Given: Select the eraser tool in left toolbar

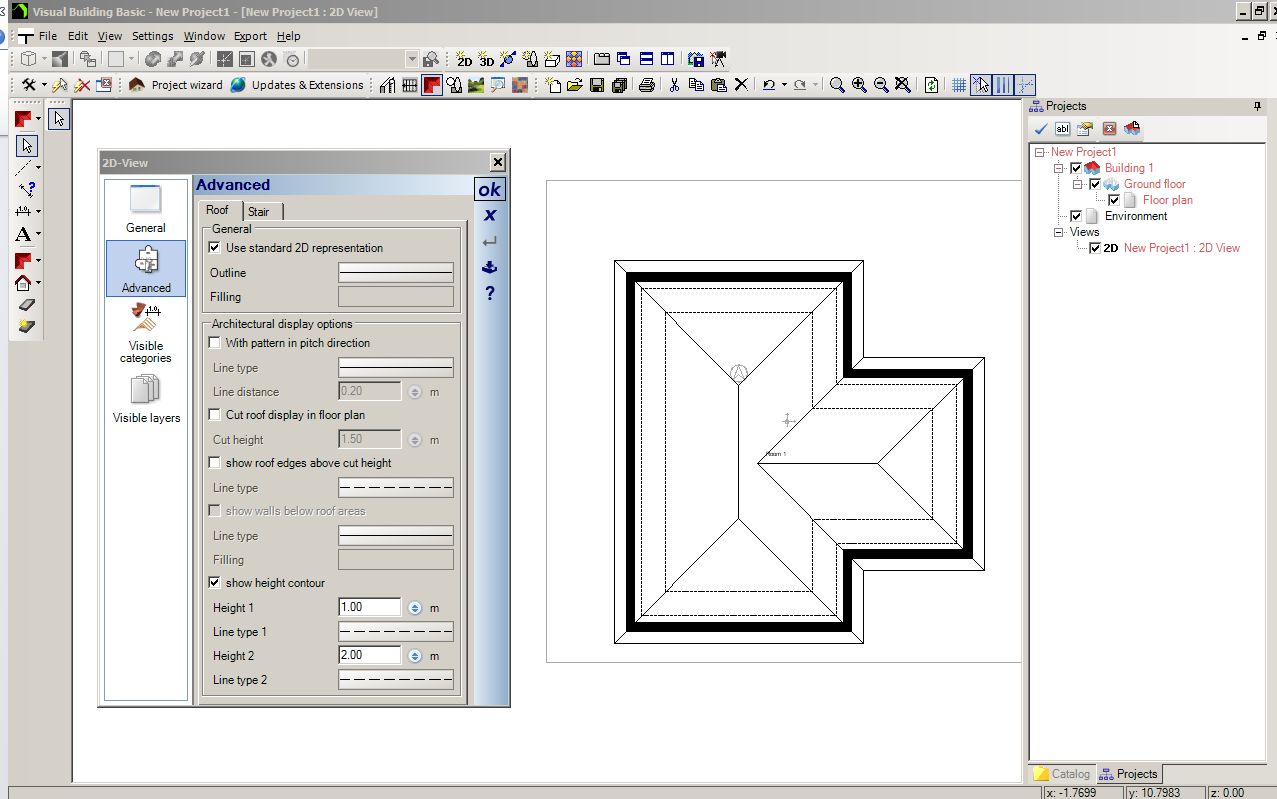Looking at the screenshot, I should pos(26,305).
